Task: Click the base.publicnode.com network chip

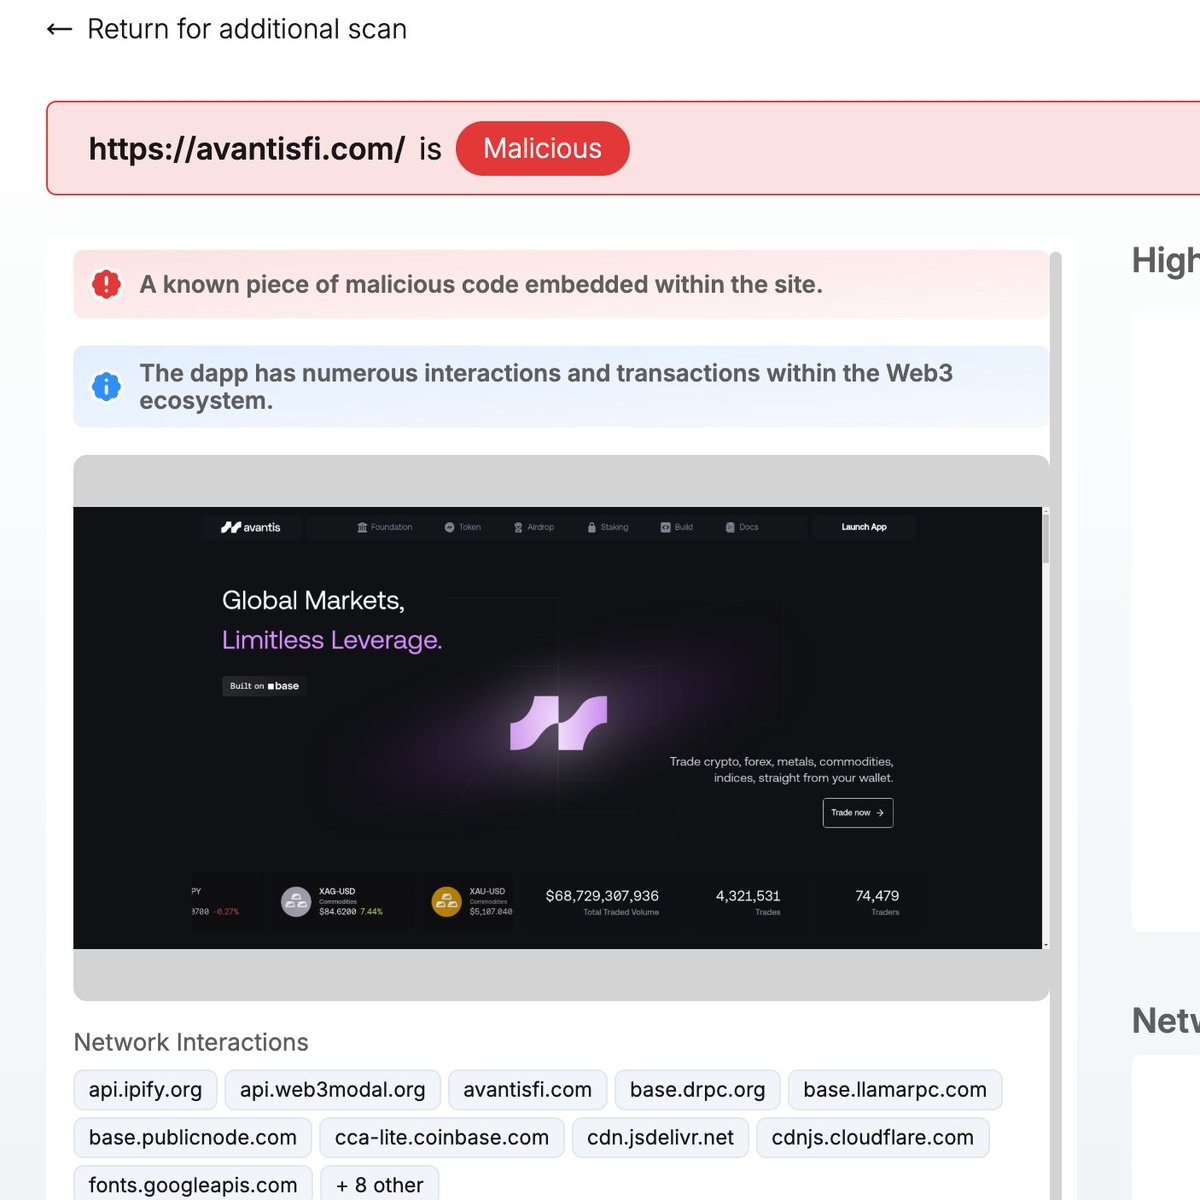Action: (193, 1138)
